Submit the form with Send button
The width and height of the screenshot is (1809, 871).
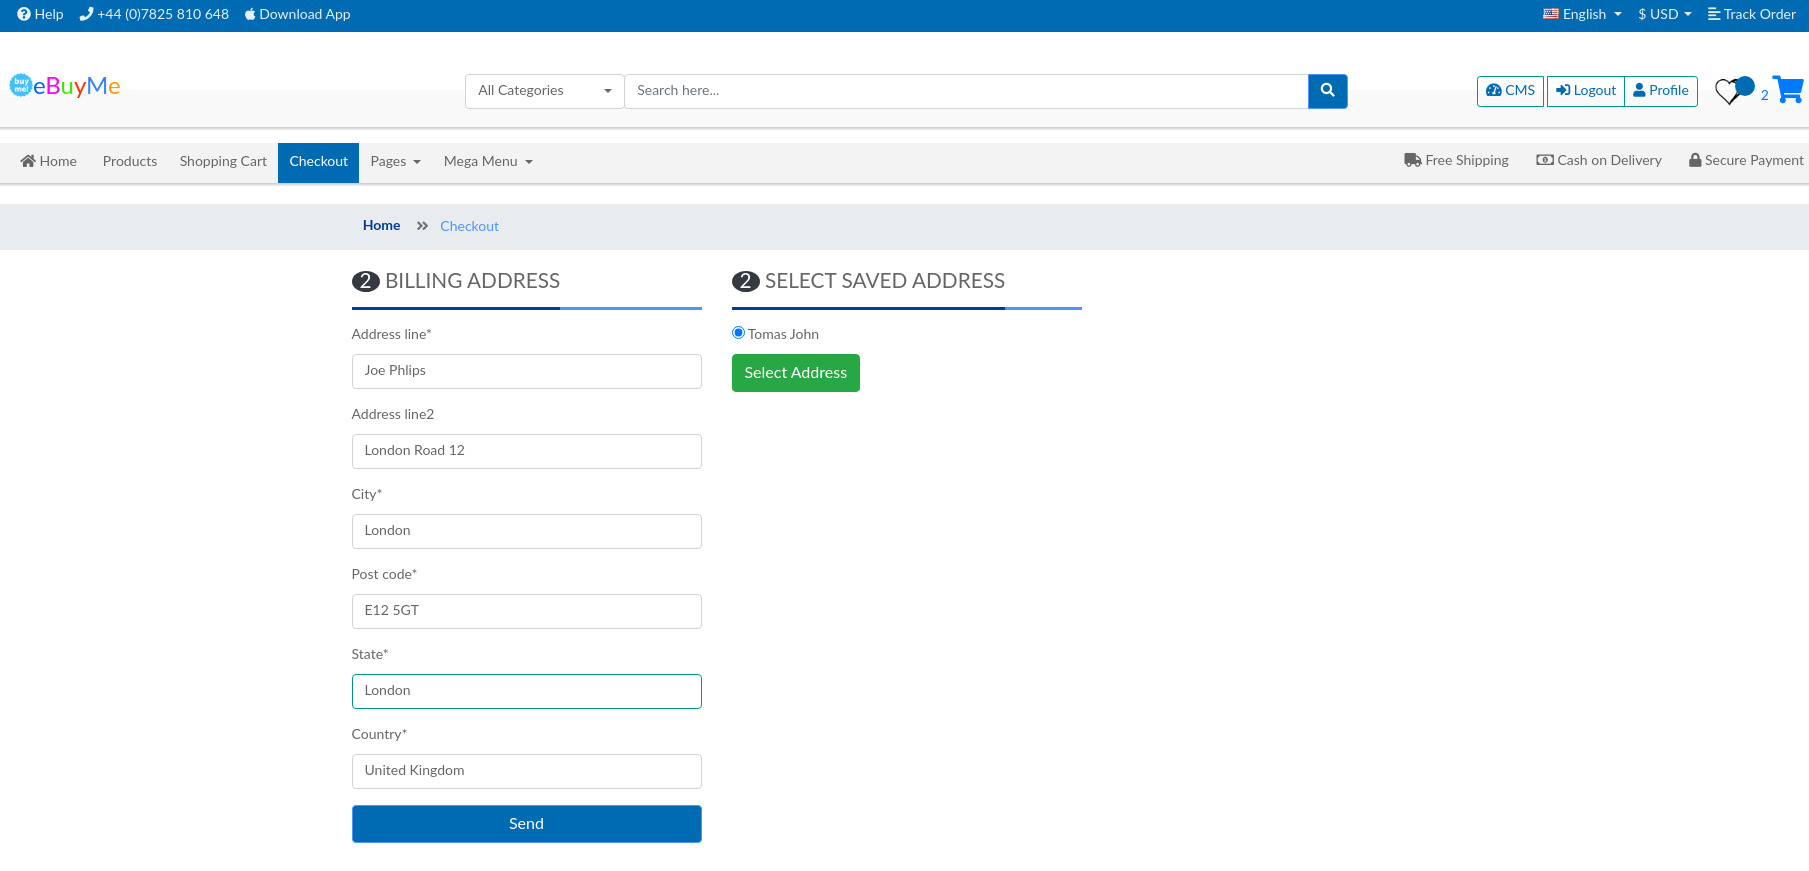coord(526,824)
